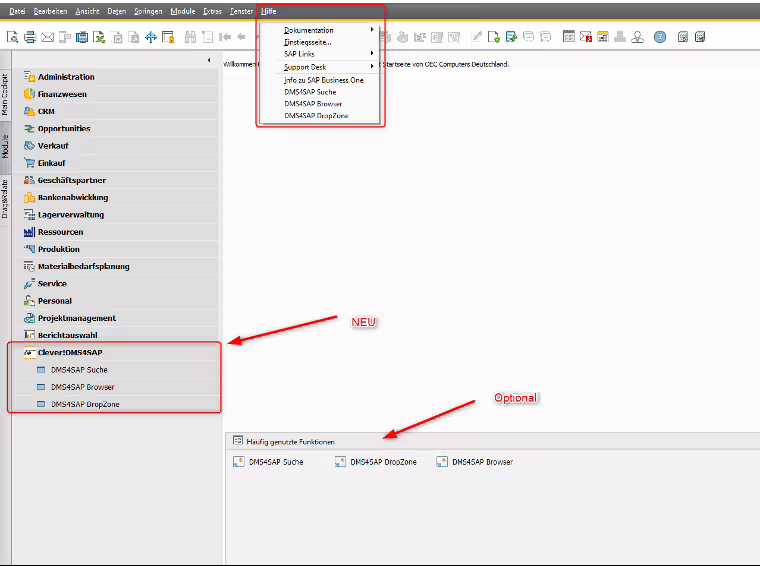The width and height of the screenshot is (760, 566).
Task: Switch to the Main Cockpit side tab
Action: click(x=5, y=95)
